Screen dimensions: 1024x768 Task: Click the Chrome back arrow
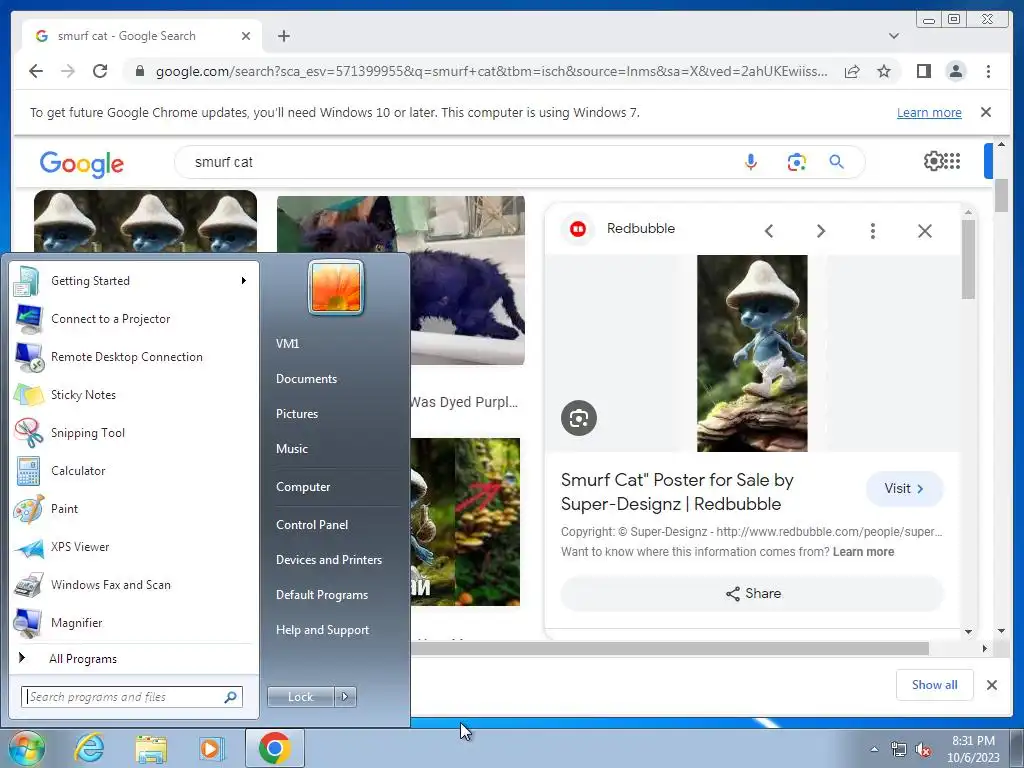[36, 71]
